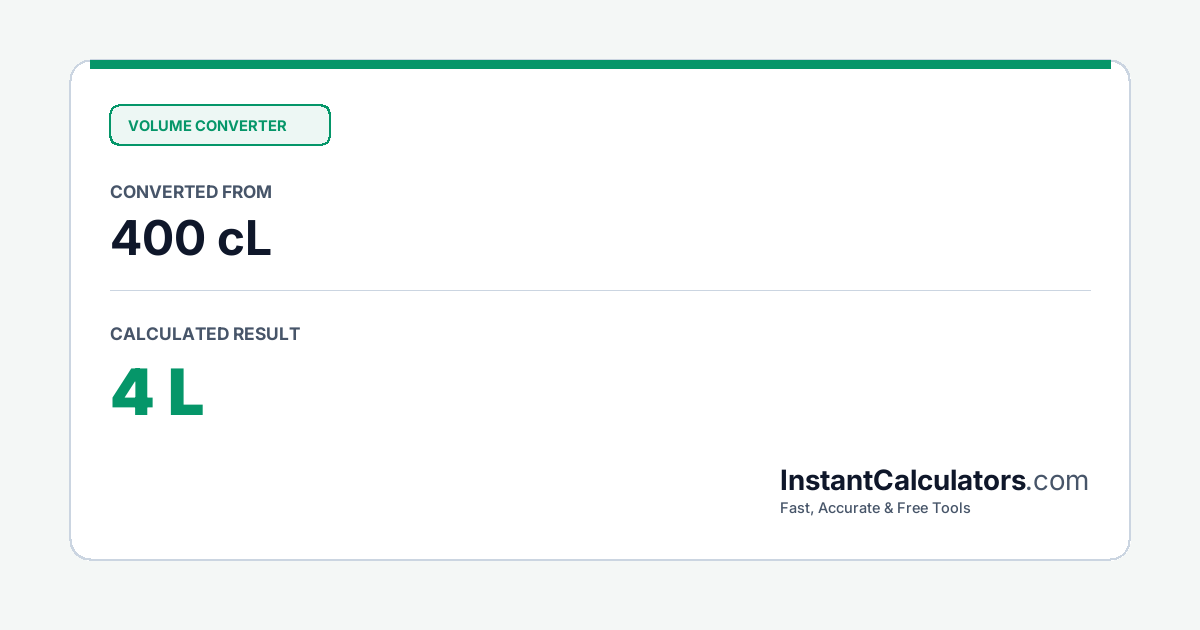Click the green accent bar atop card
The height and width of the screenshot is (630, 1200).
click(x=600, y=64)
